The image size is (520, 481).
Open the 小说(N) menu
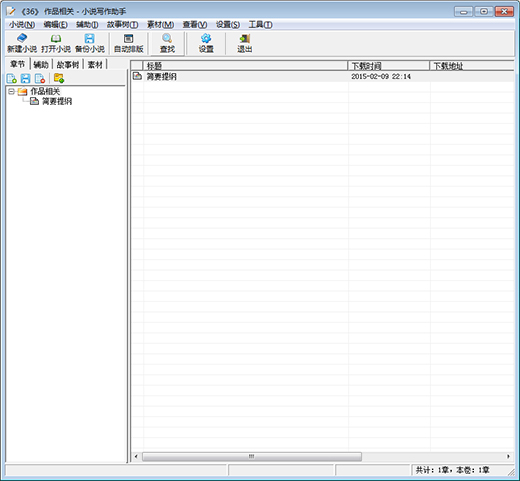click(x=22, y=25)
